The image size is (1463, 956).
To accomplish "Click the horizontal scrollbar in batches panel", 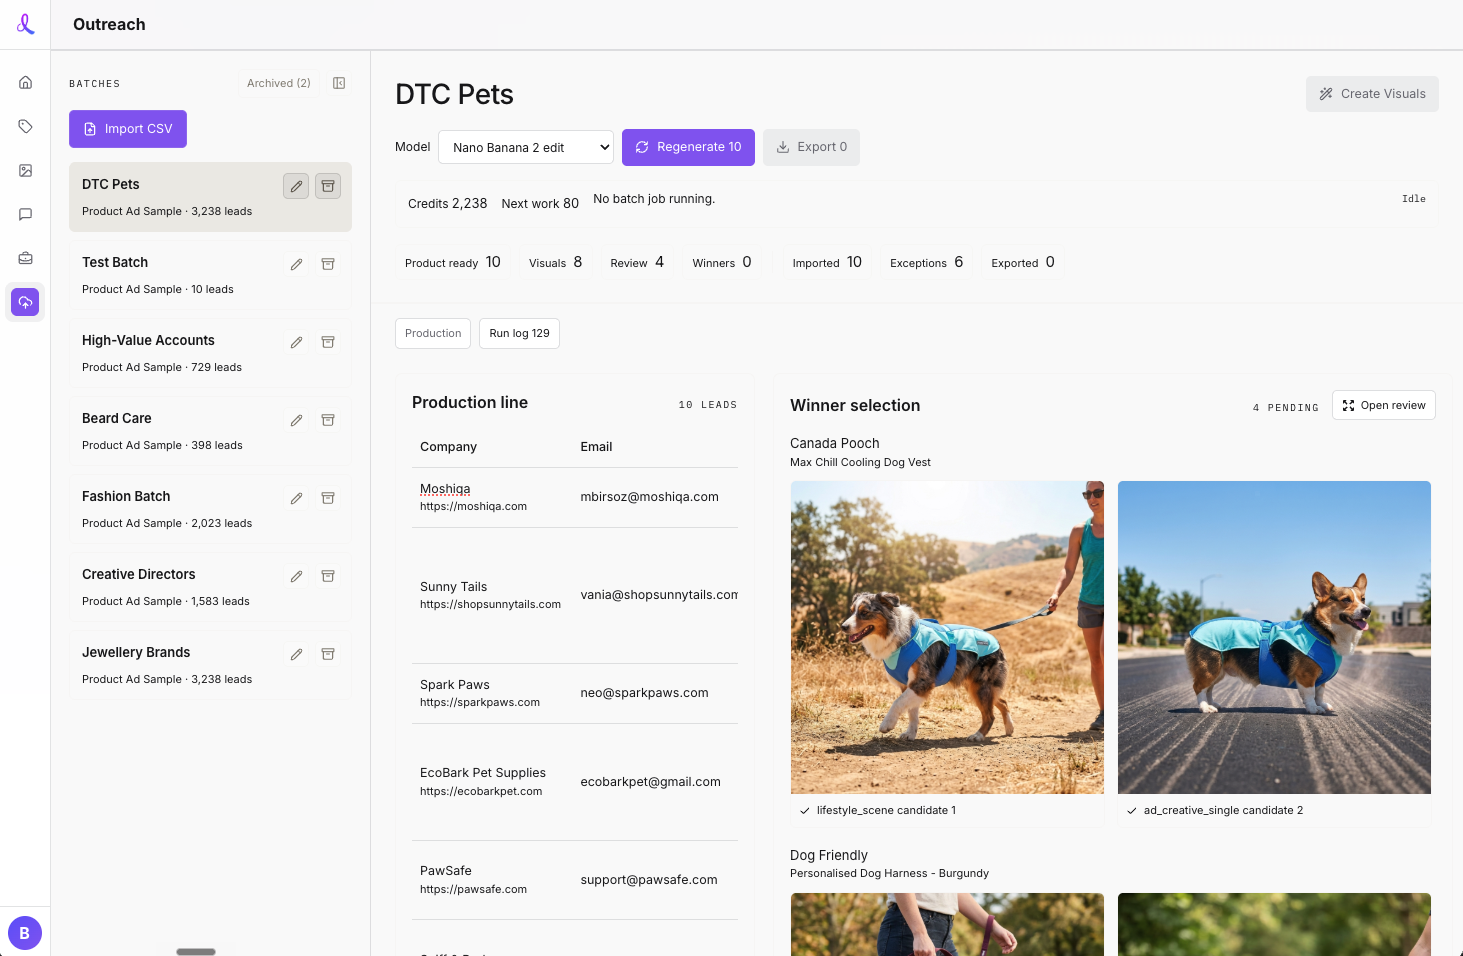I will [196, 951].
